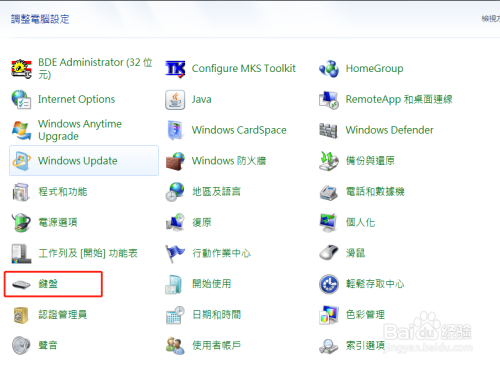The height and width of the screenshot is (365, 500).
Task: Open the 色彩管理 icon
Action: tap(329, 315)
